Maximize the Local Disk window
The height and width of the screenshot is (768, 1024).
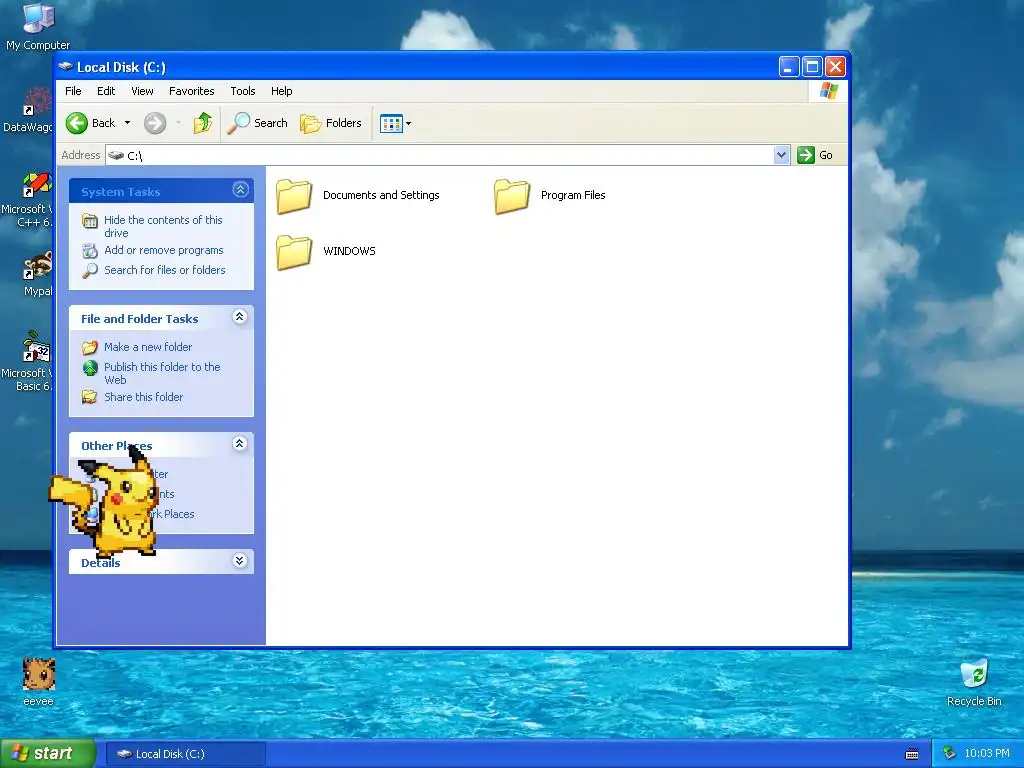tap(812, 67)
